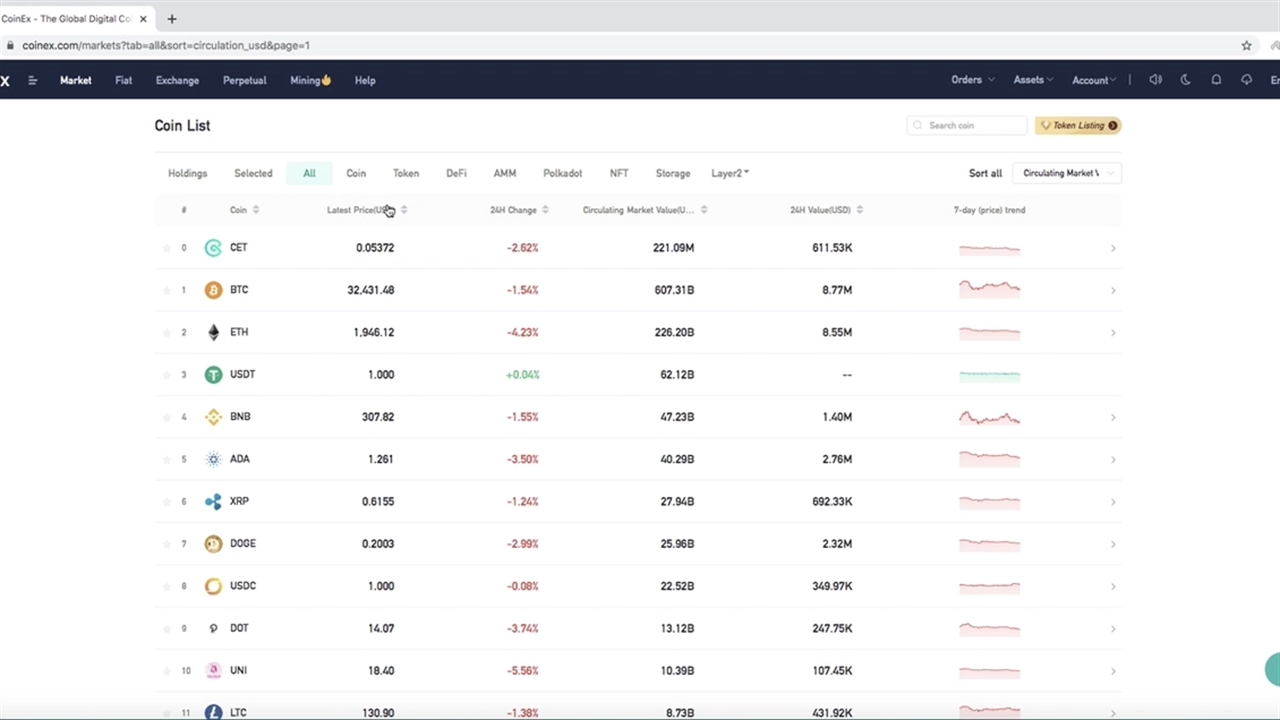This screenshot has height=720, width=1280.
Task: Click the download app cloud icon
Action: tap(1246, 80)
